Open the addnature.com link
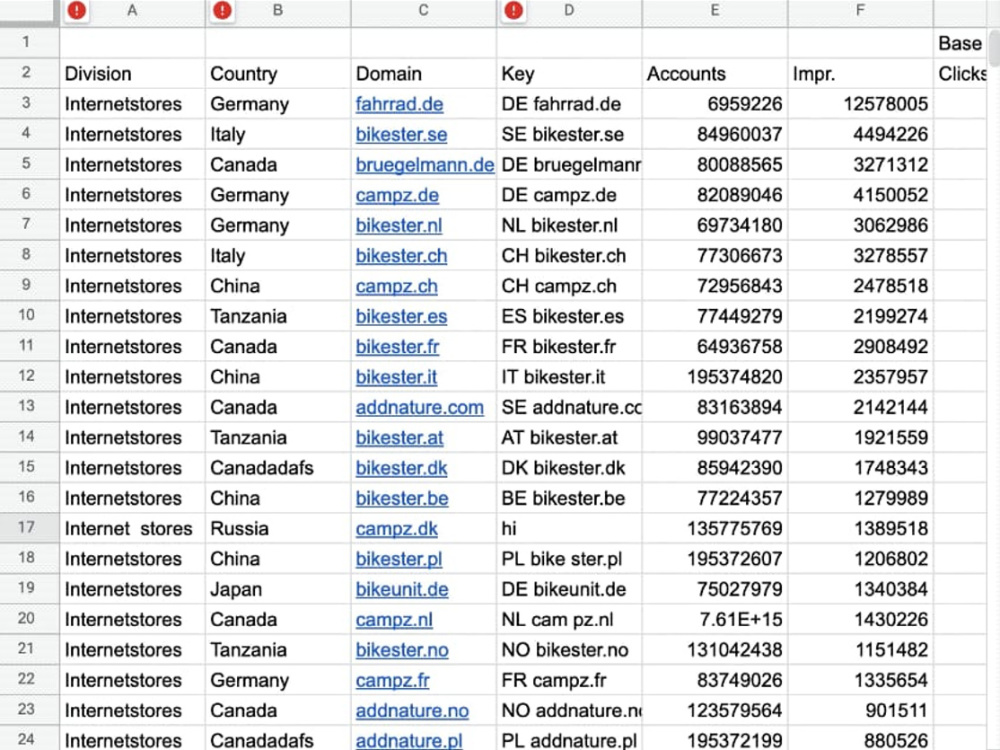1000x750 pixels. [x=420, y=408]
